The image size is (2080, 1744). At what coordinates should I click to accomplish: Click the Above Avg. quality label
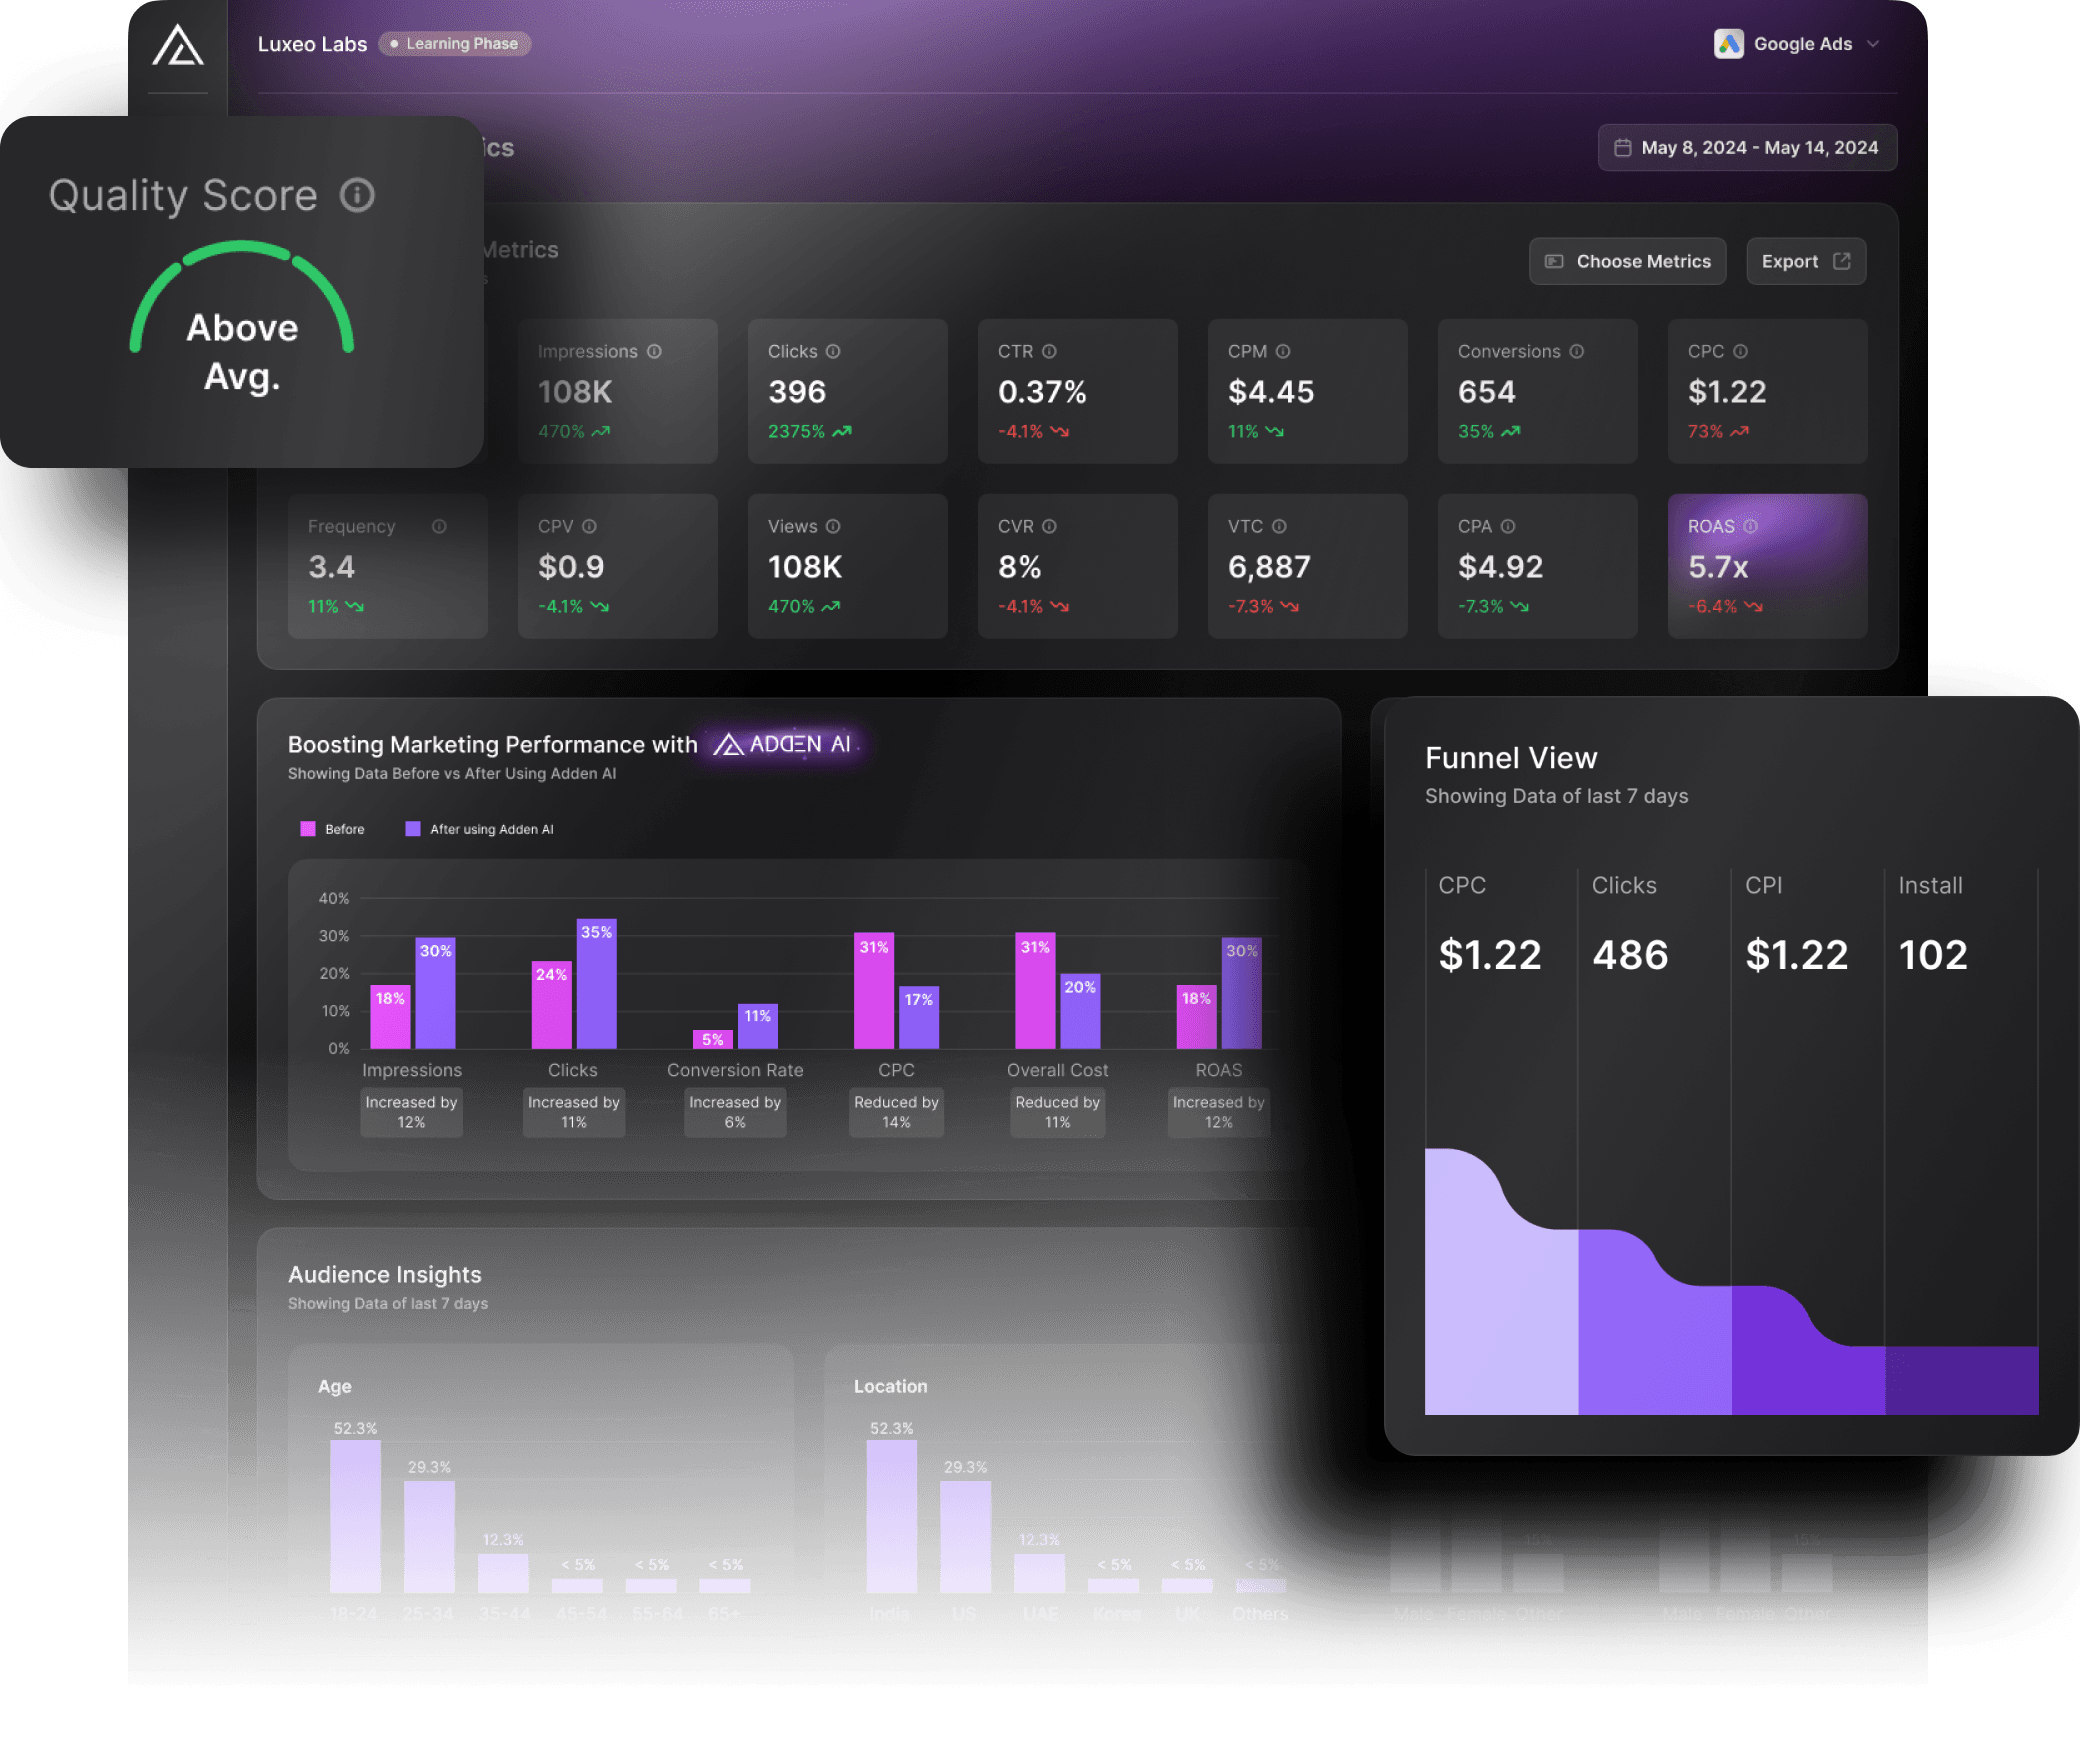[242, 352]
